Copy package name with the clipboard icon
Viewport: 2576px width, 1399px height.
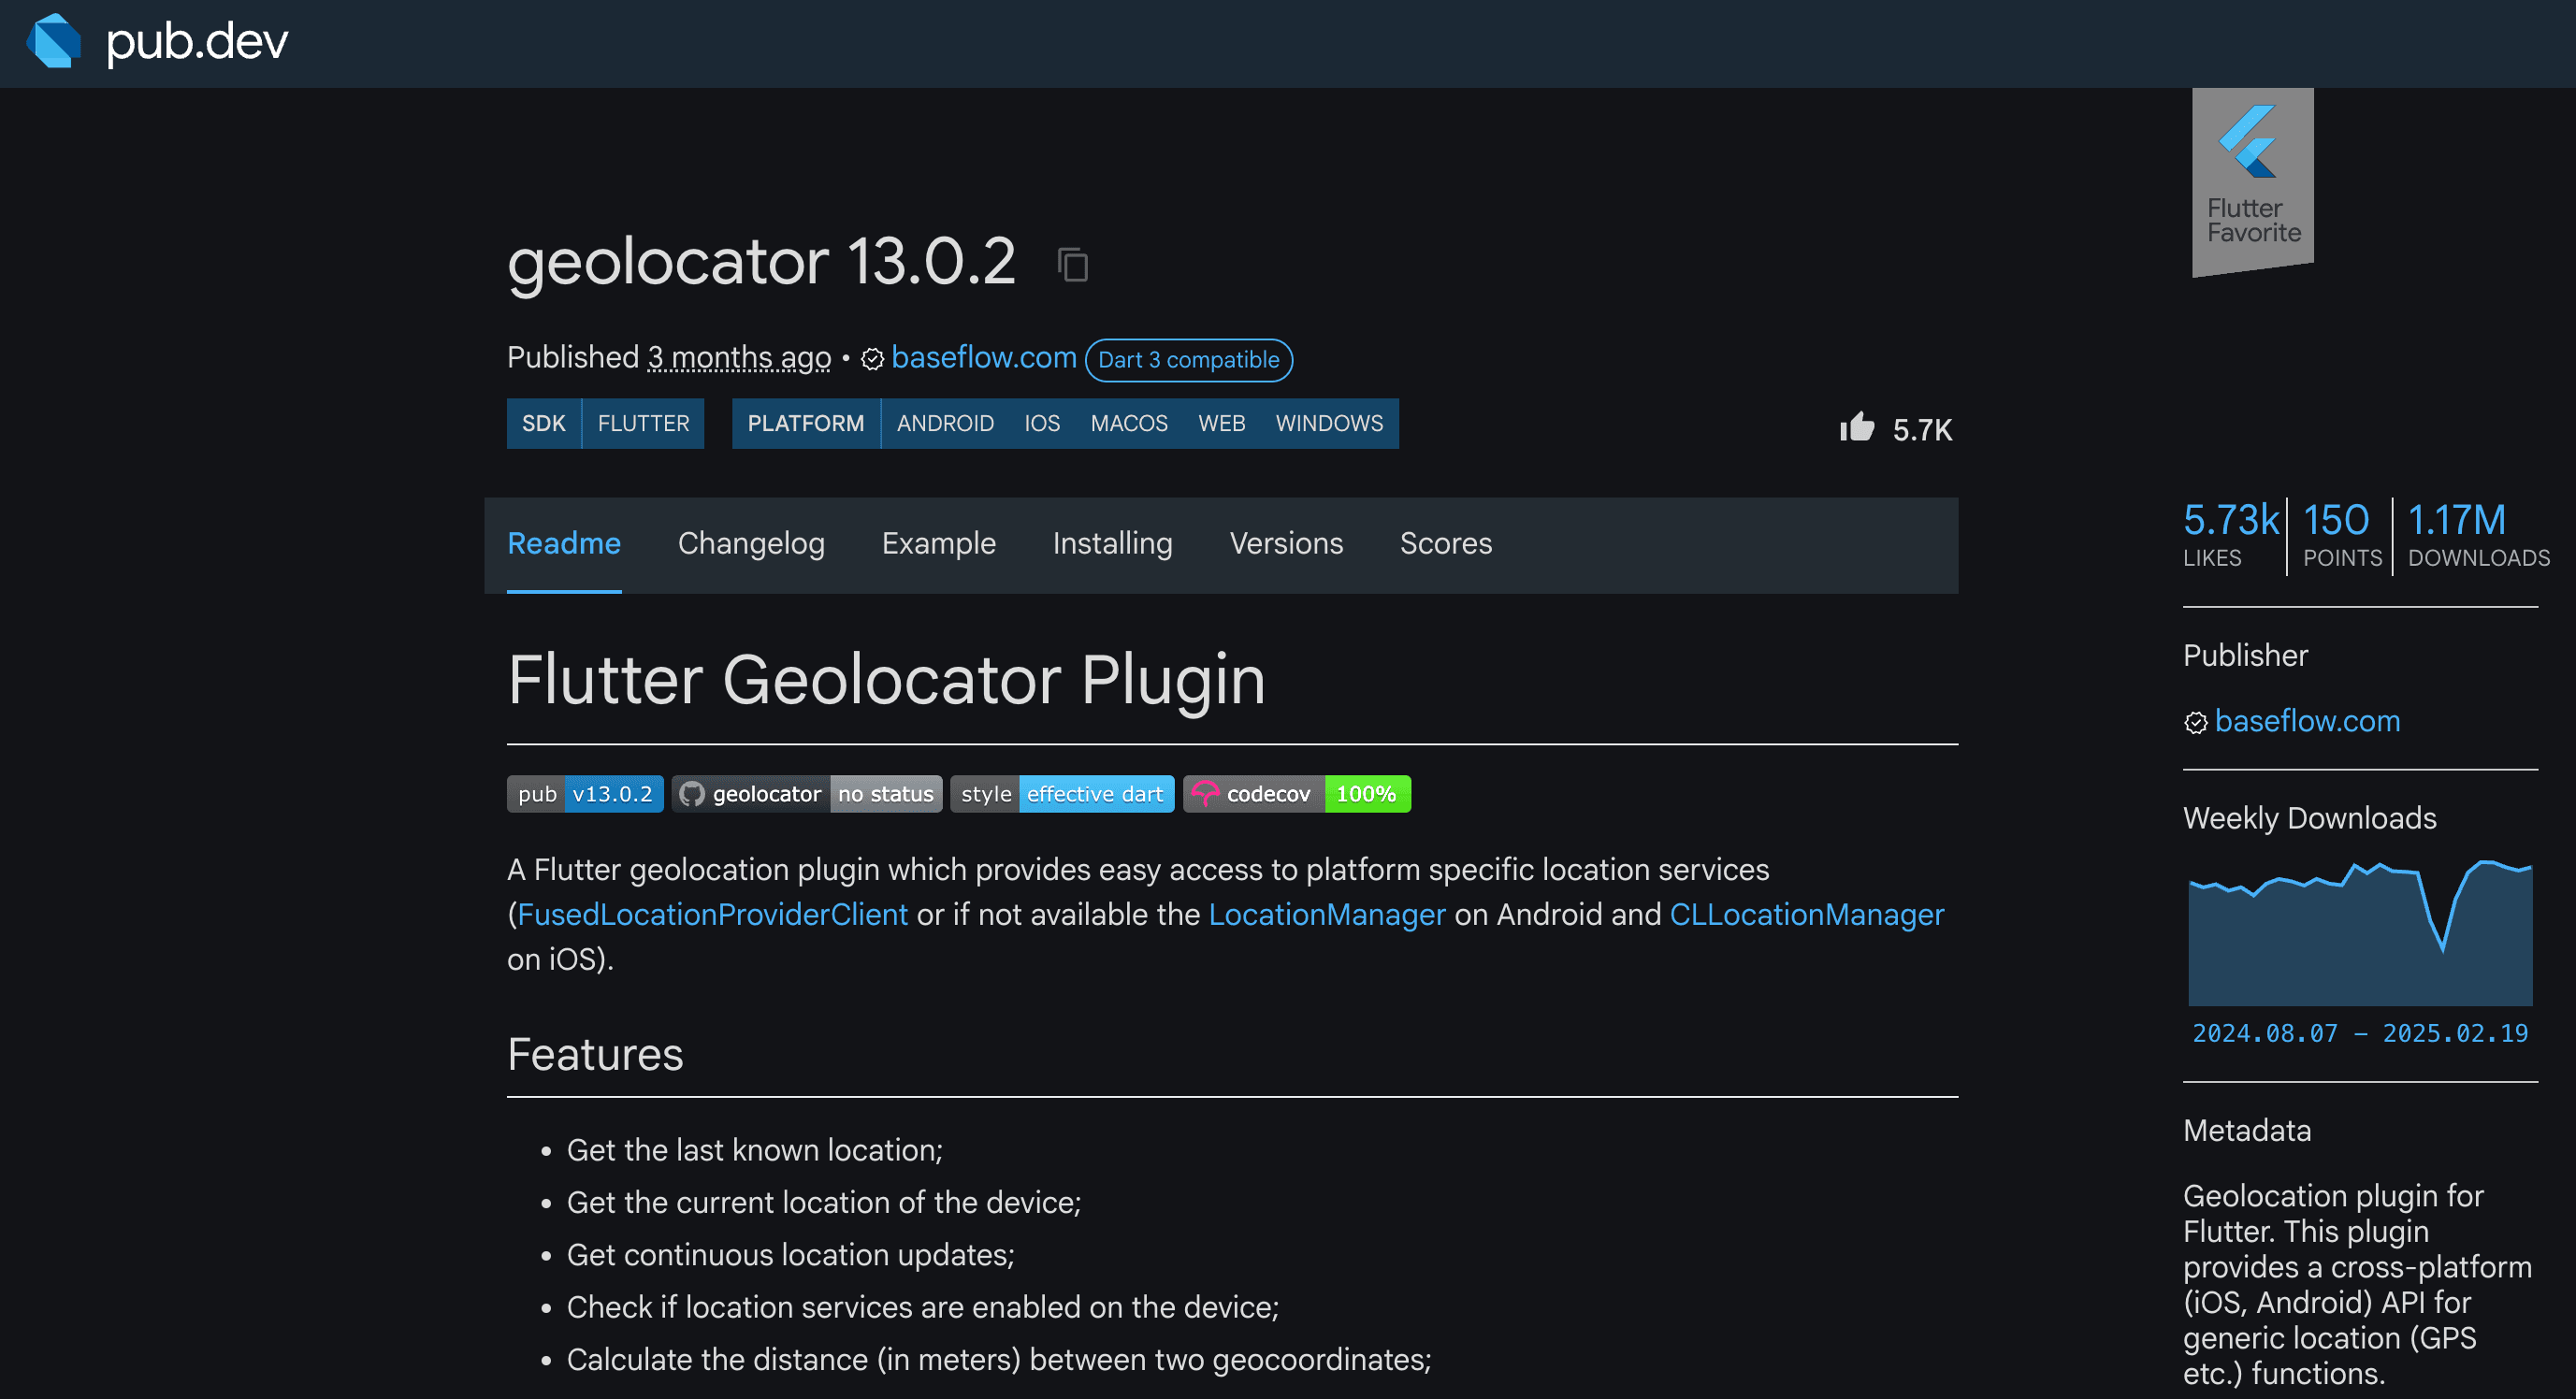1073,265
